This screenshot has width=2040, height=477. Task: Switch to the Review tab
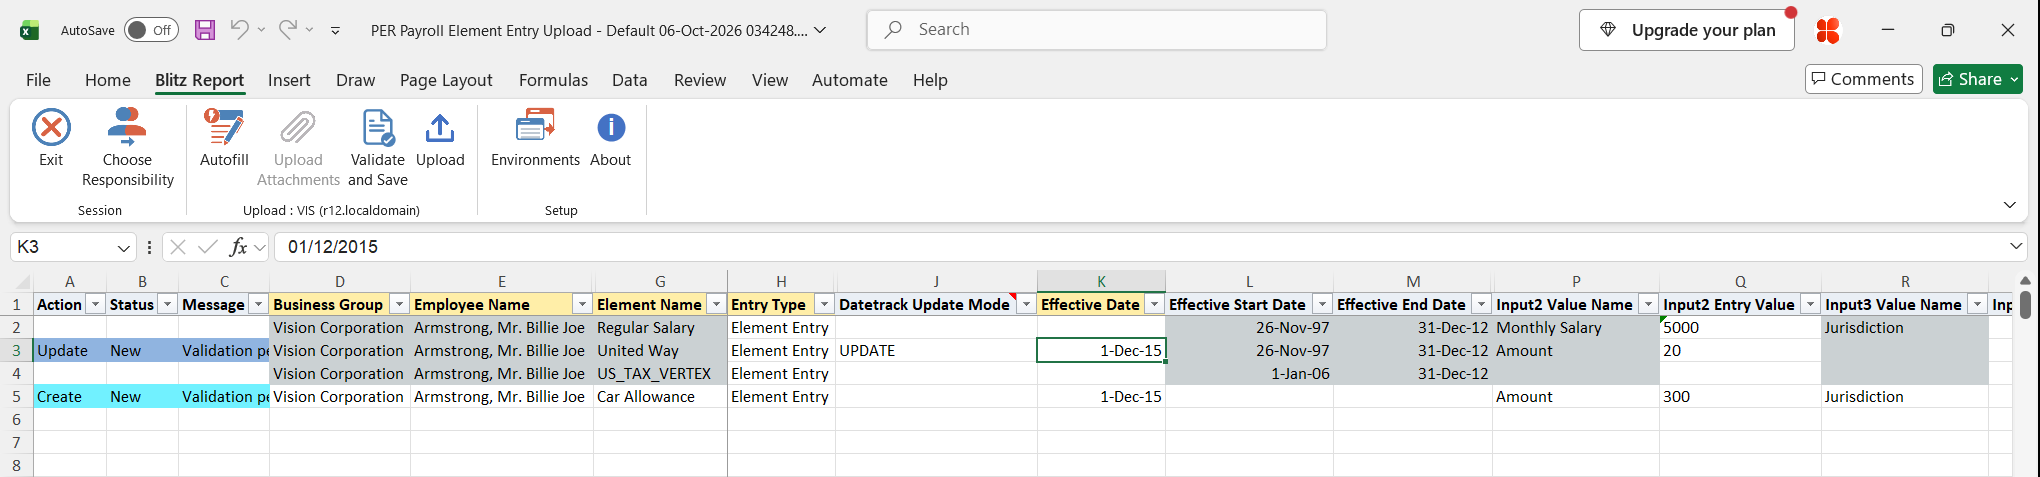(x=700, y=80)
